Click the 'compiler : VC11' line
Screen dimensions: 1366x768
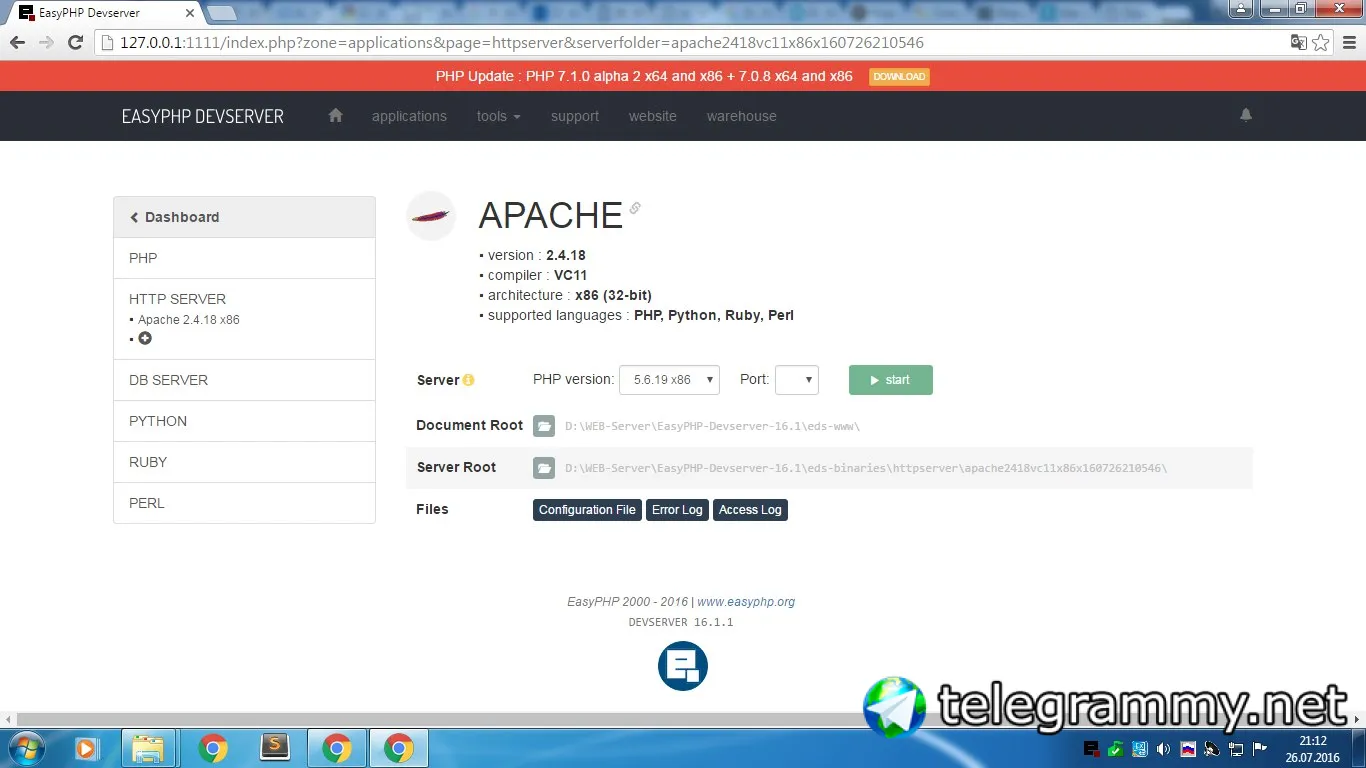(531, 275)
